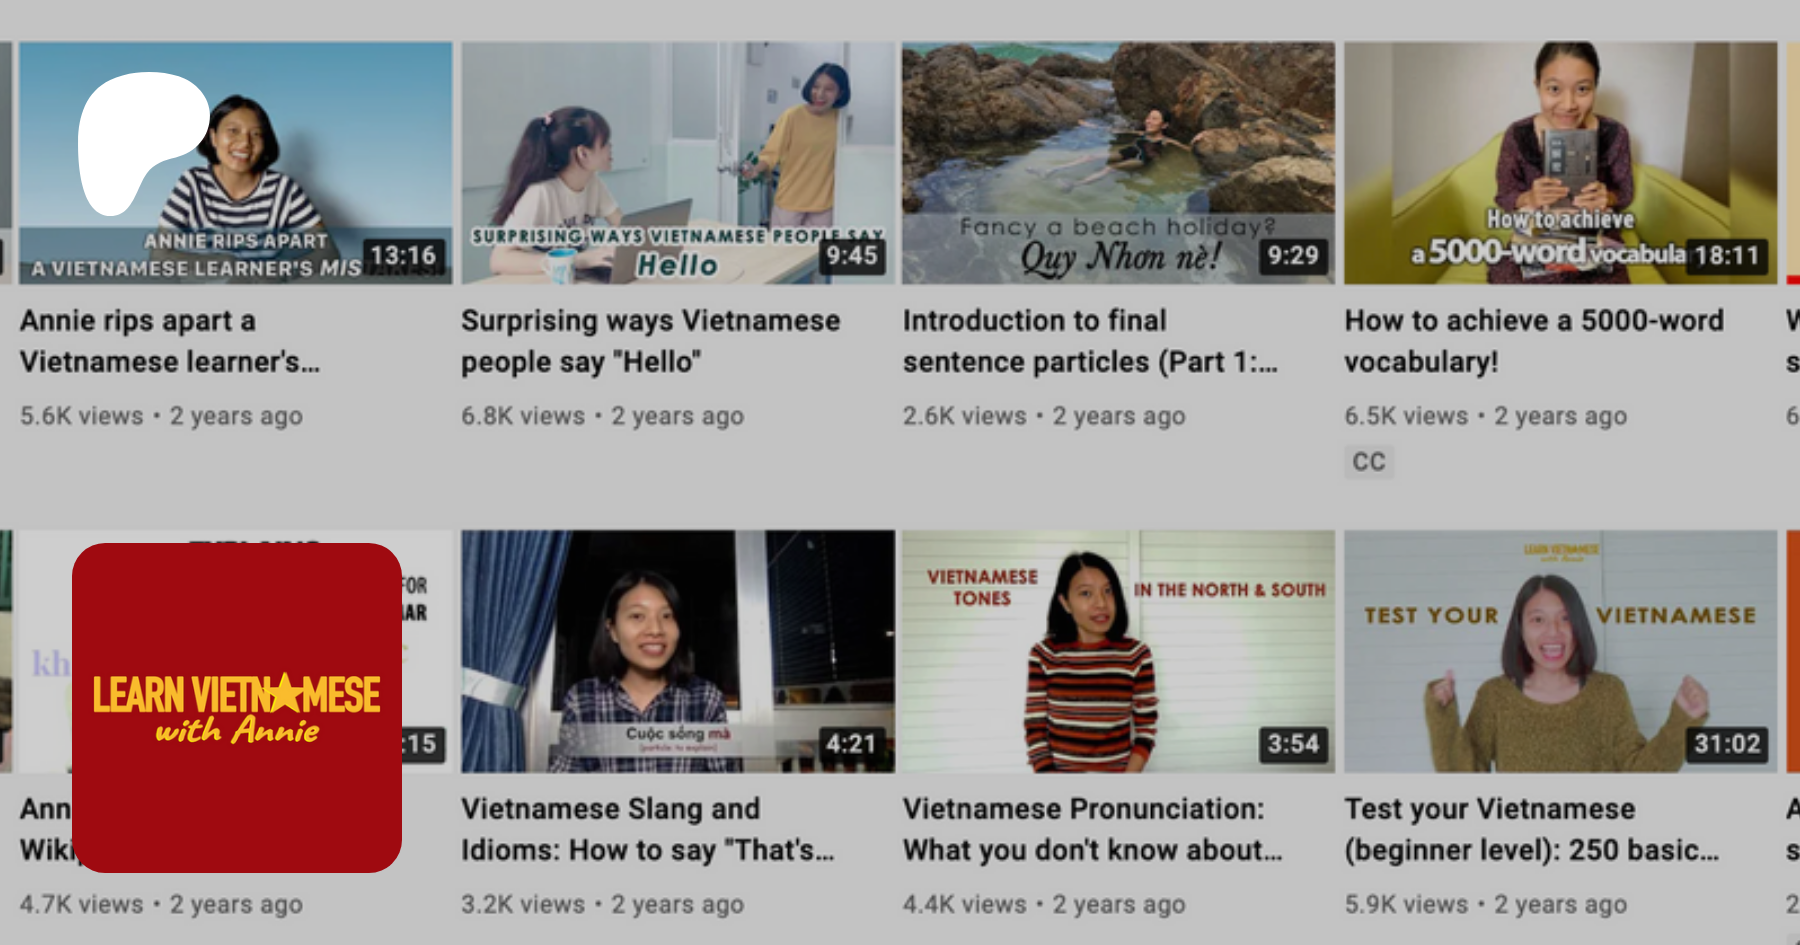Open 'How to achieve a 5000-word vocabulary!' title
This screenshot has width=1800, height=945.
pos(1534,341)
